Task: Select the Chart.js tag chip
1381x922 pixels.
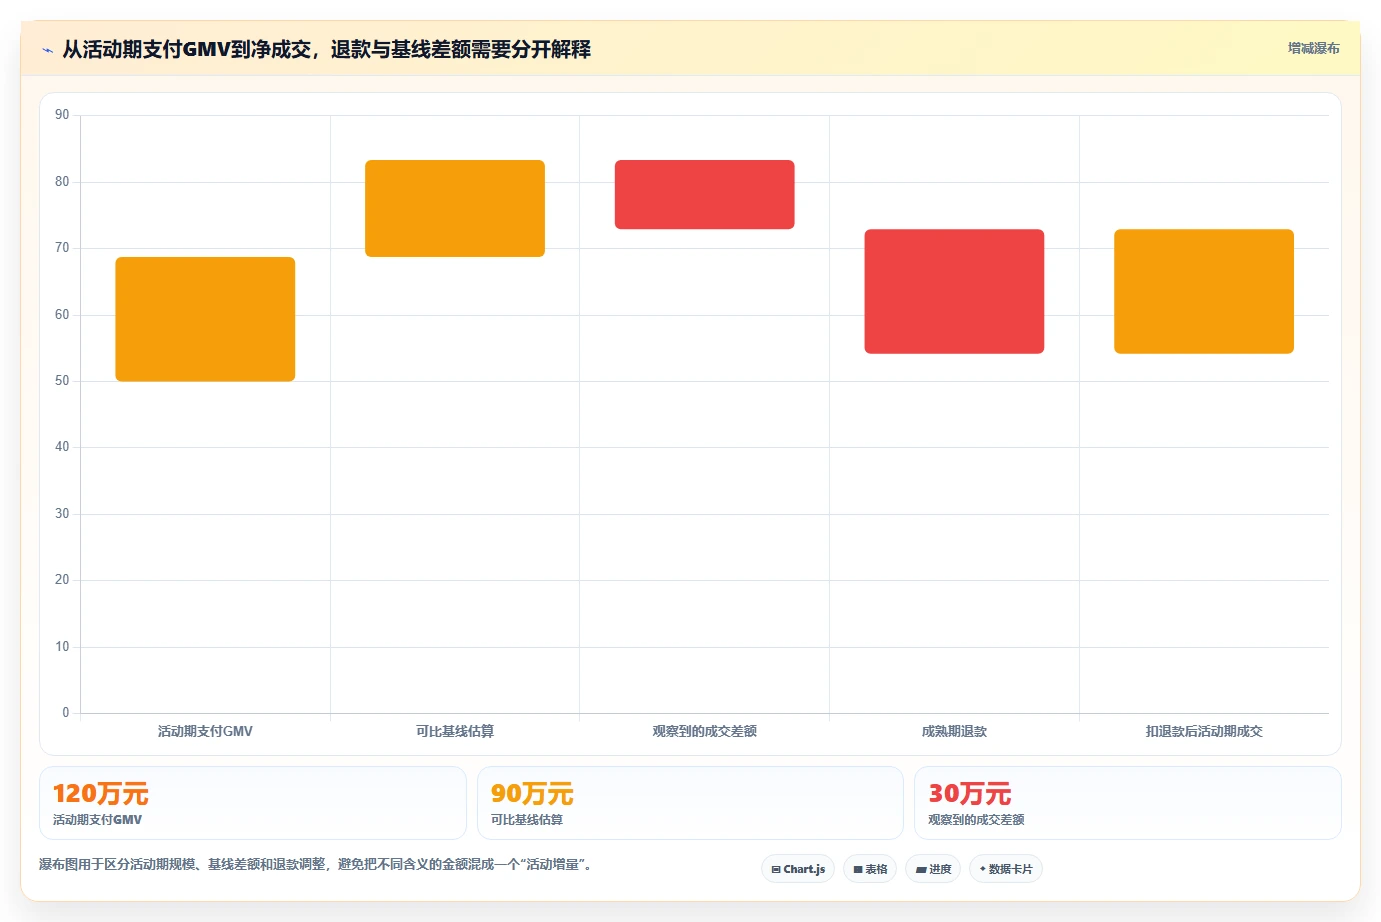Action: pyautogui.click(x=798, y=869)
